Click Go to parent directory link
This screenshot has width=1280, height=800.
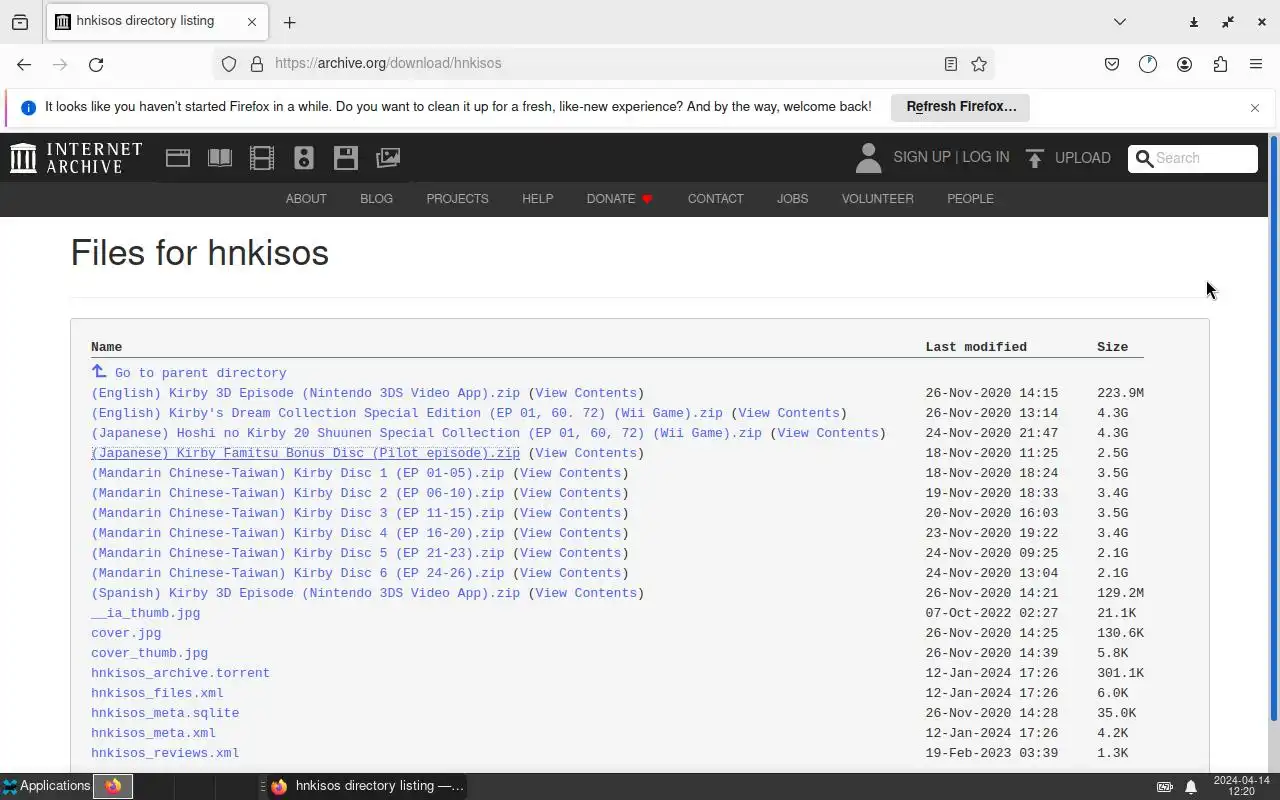(200, 373)
